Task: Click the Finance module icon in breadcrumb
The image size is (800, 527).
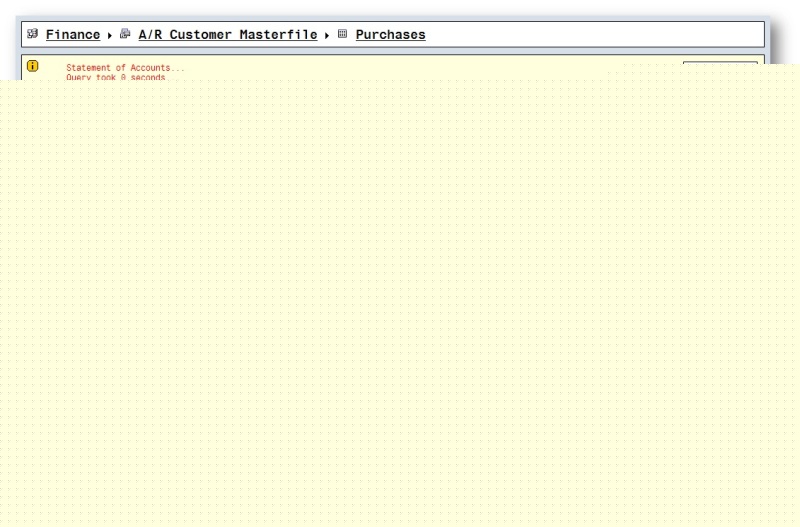Action: (32, 34)
